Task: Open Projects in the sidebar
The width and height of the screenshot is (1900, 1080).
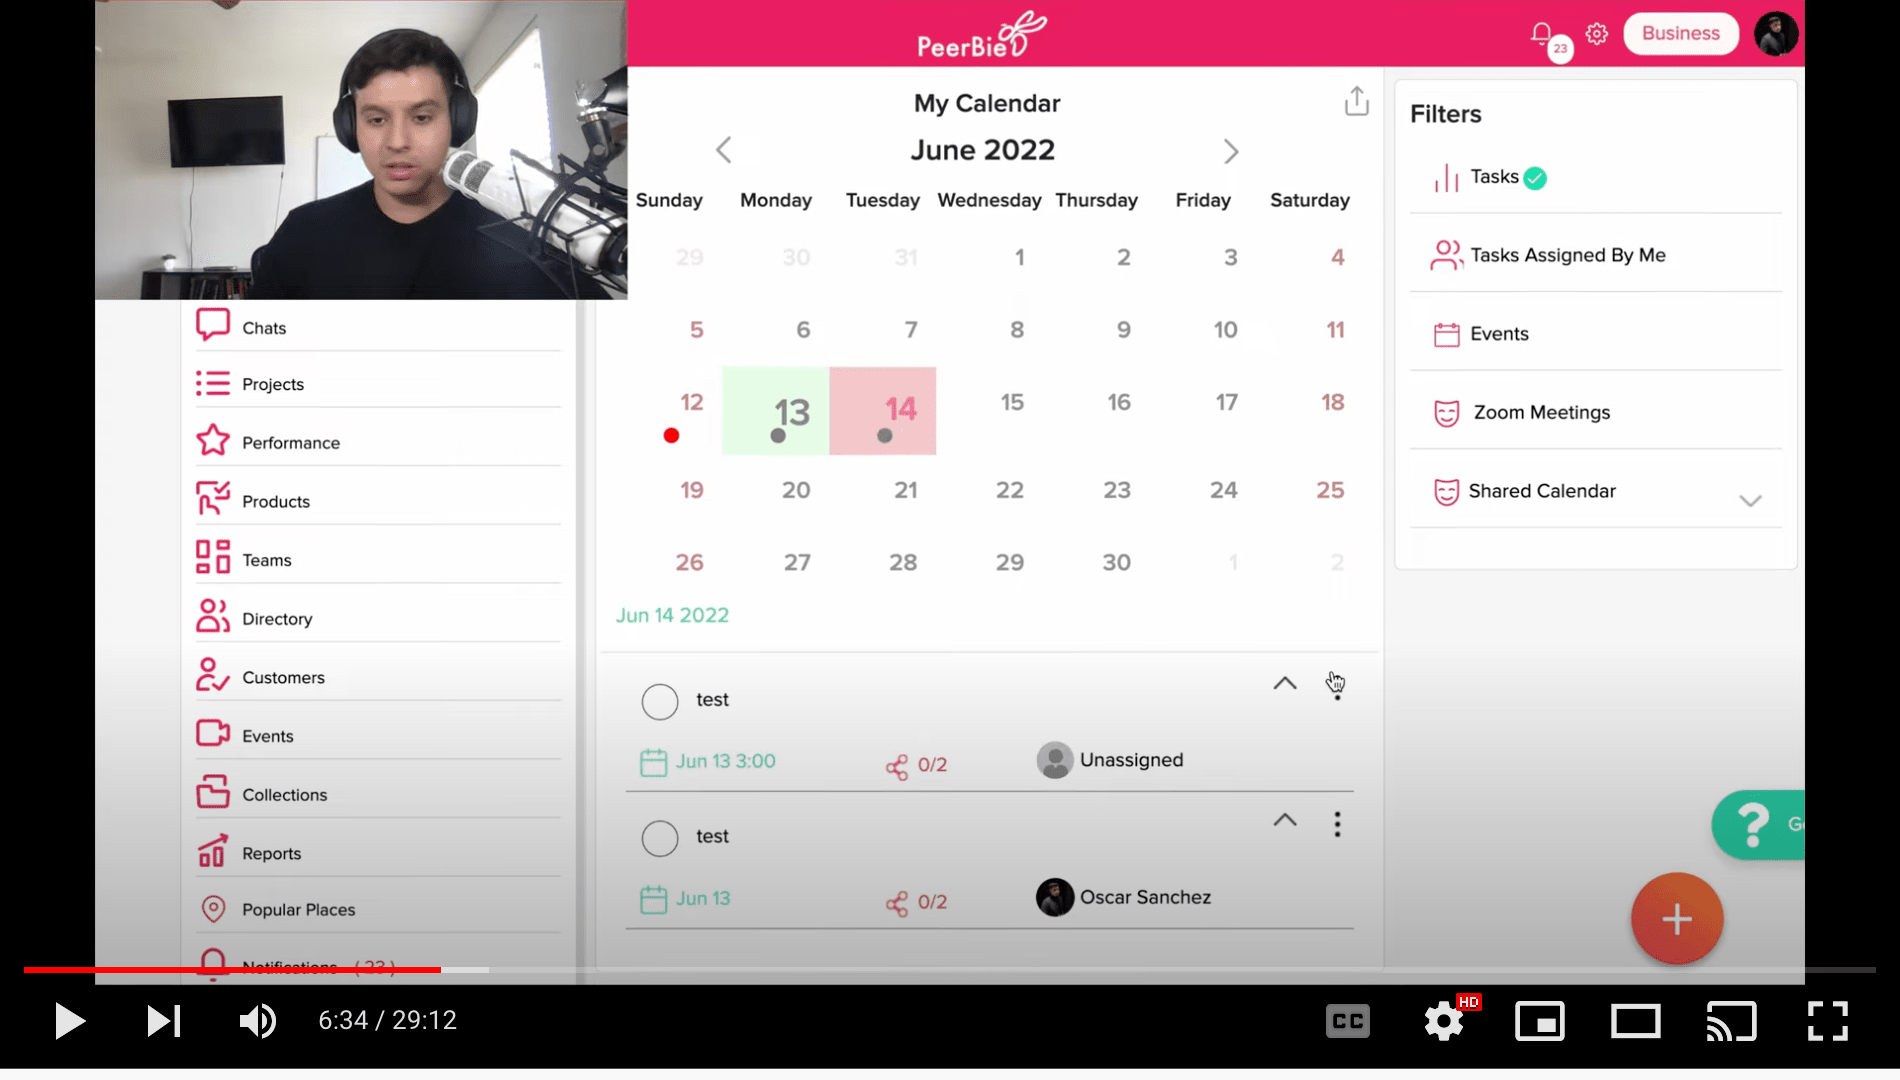Action: click(272, 384)
